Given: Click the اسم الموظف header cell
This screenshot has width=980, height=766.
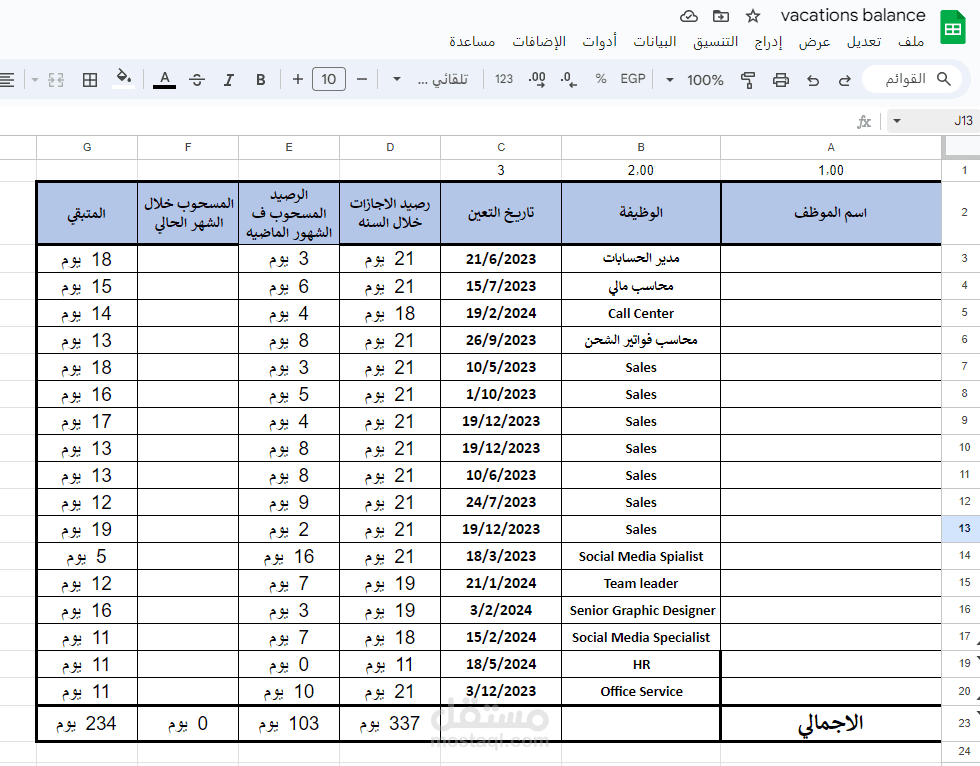Looking at the screenshot, I should tap(831, 213).
